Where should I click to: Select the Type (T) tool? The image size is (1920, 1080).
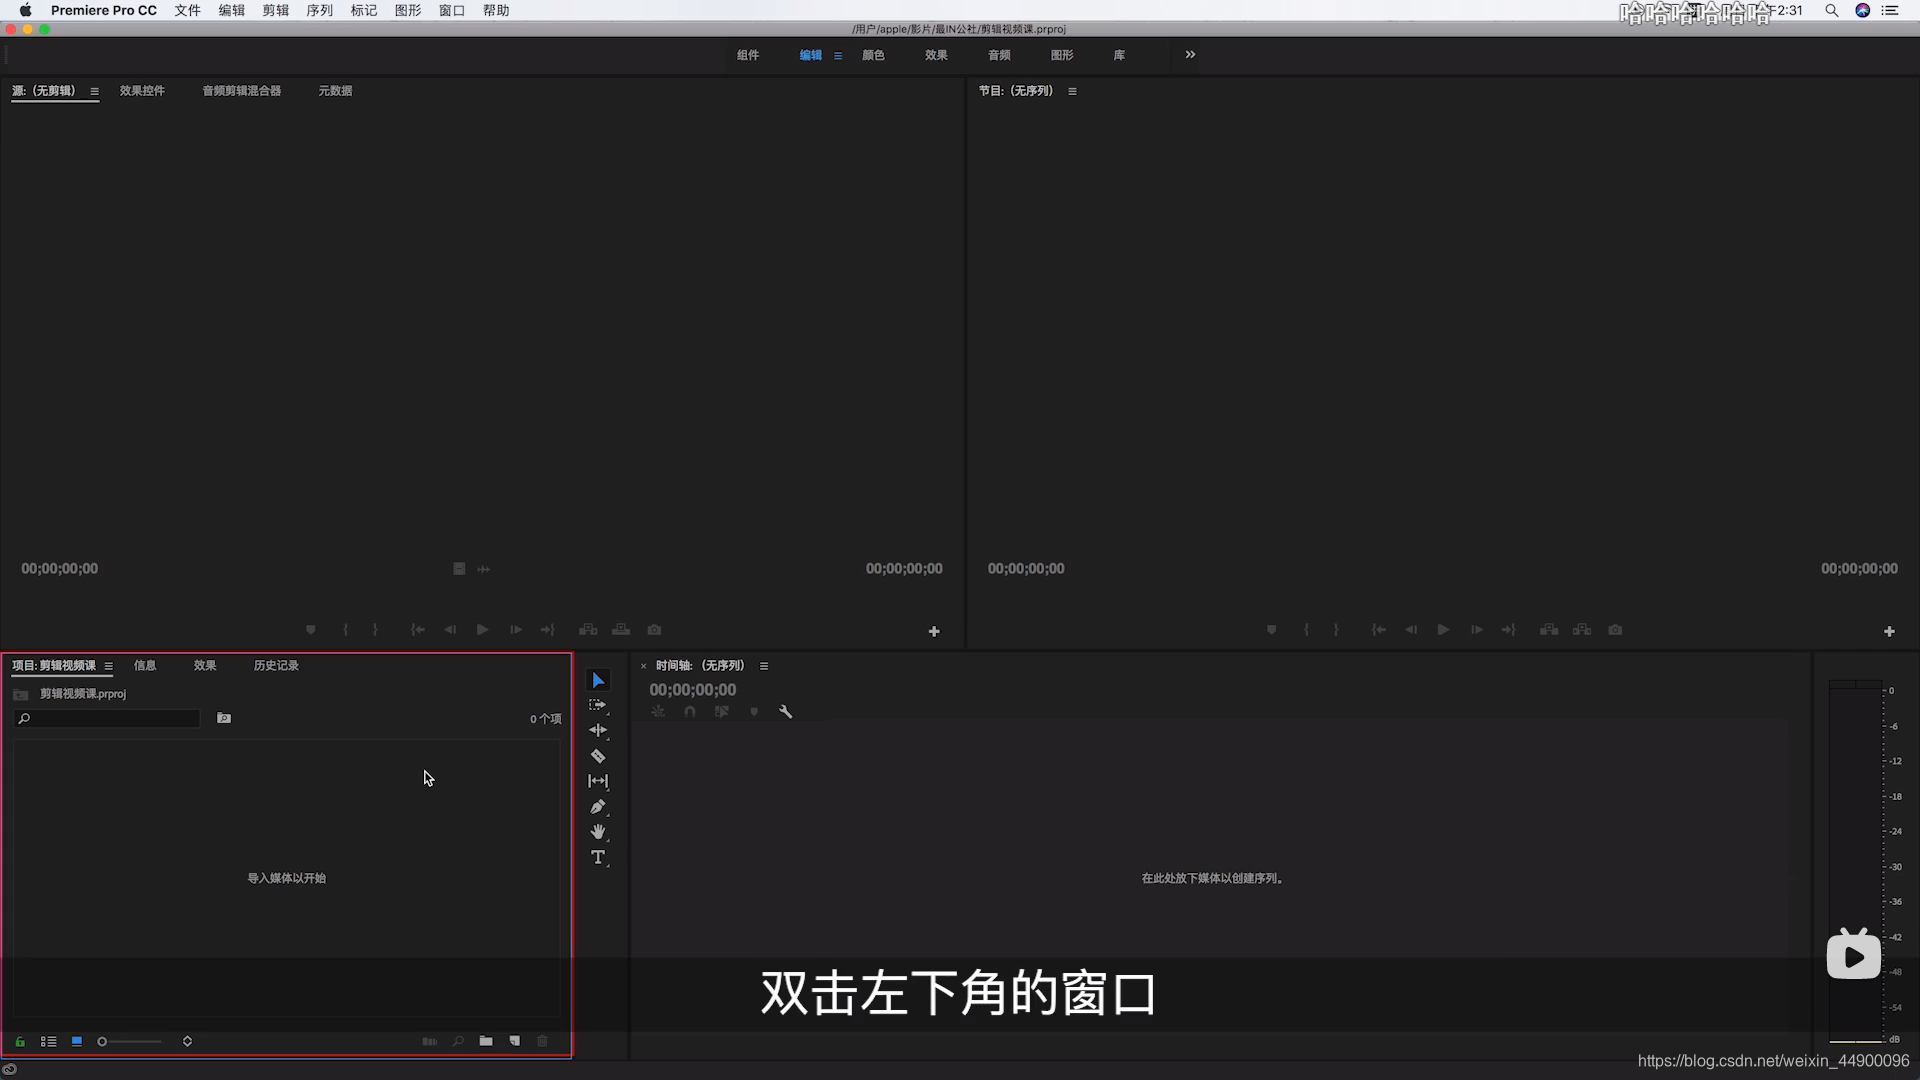(x=598, y=858)
